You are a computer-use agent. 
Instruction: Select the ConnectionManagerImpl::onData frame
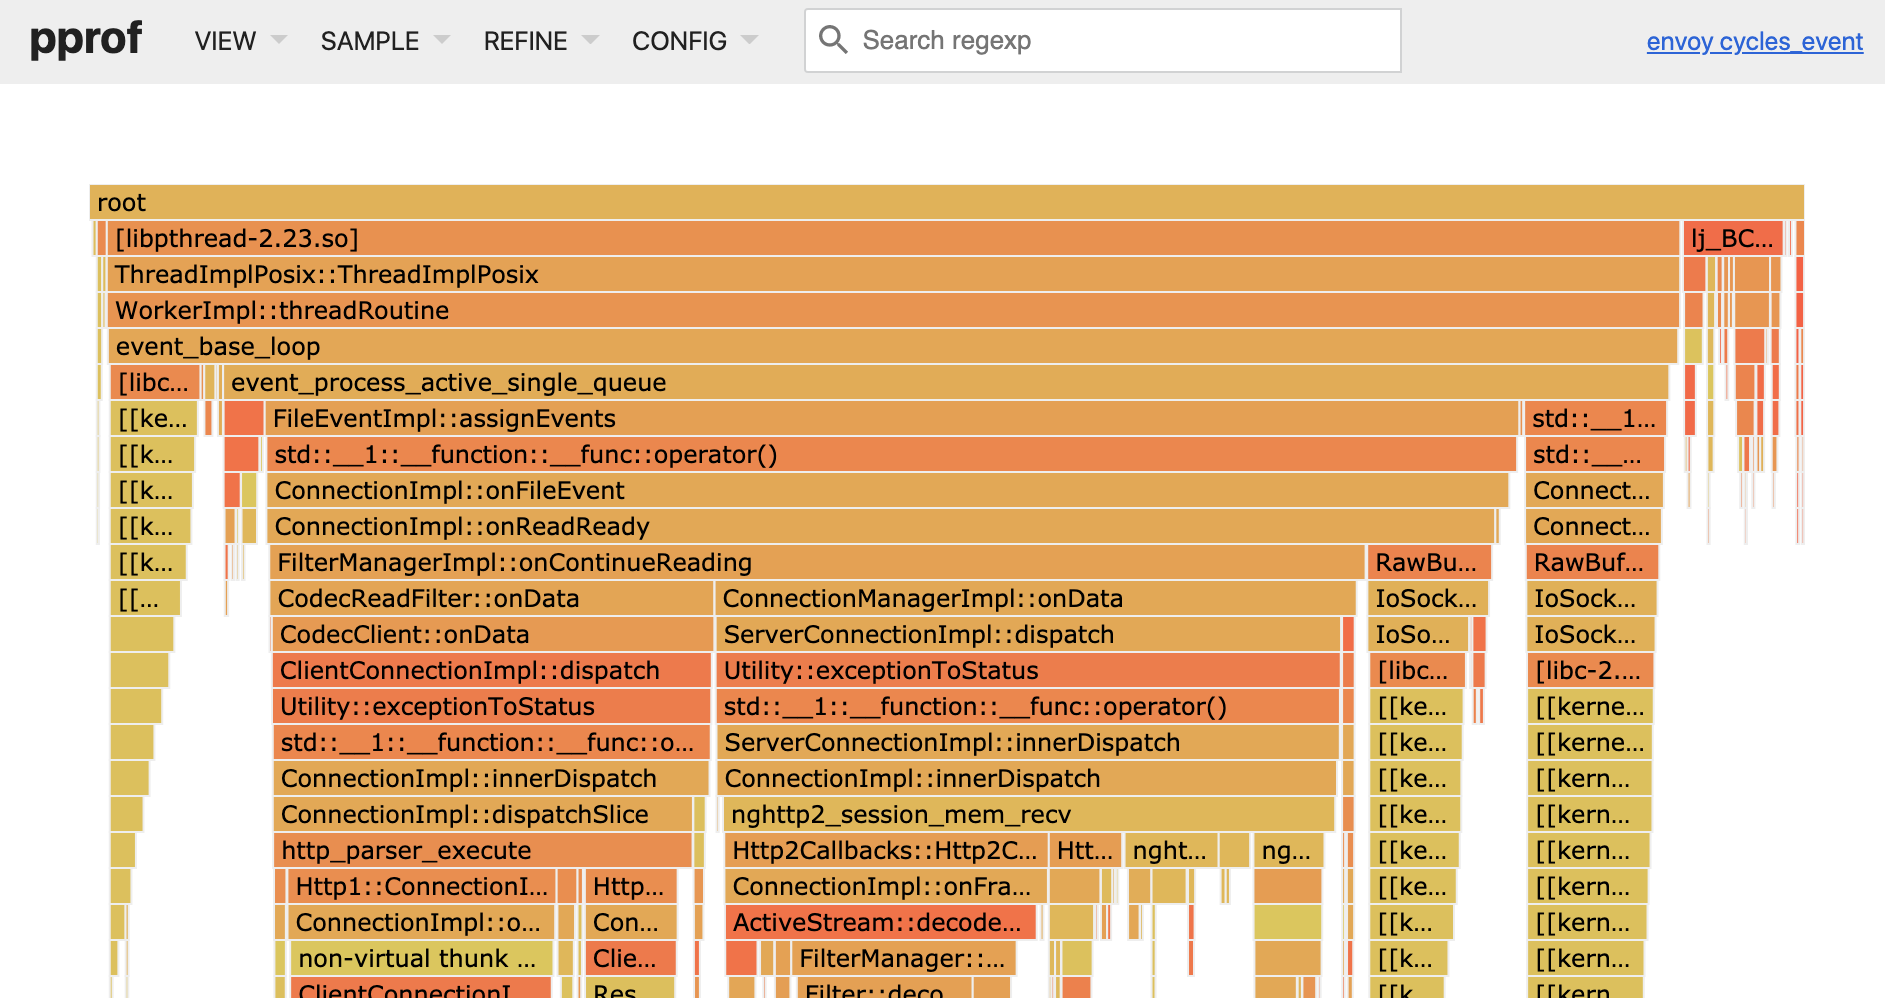pyautogui.click(x=1035, y=598)
